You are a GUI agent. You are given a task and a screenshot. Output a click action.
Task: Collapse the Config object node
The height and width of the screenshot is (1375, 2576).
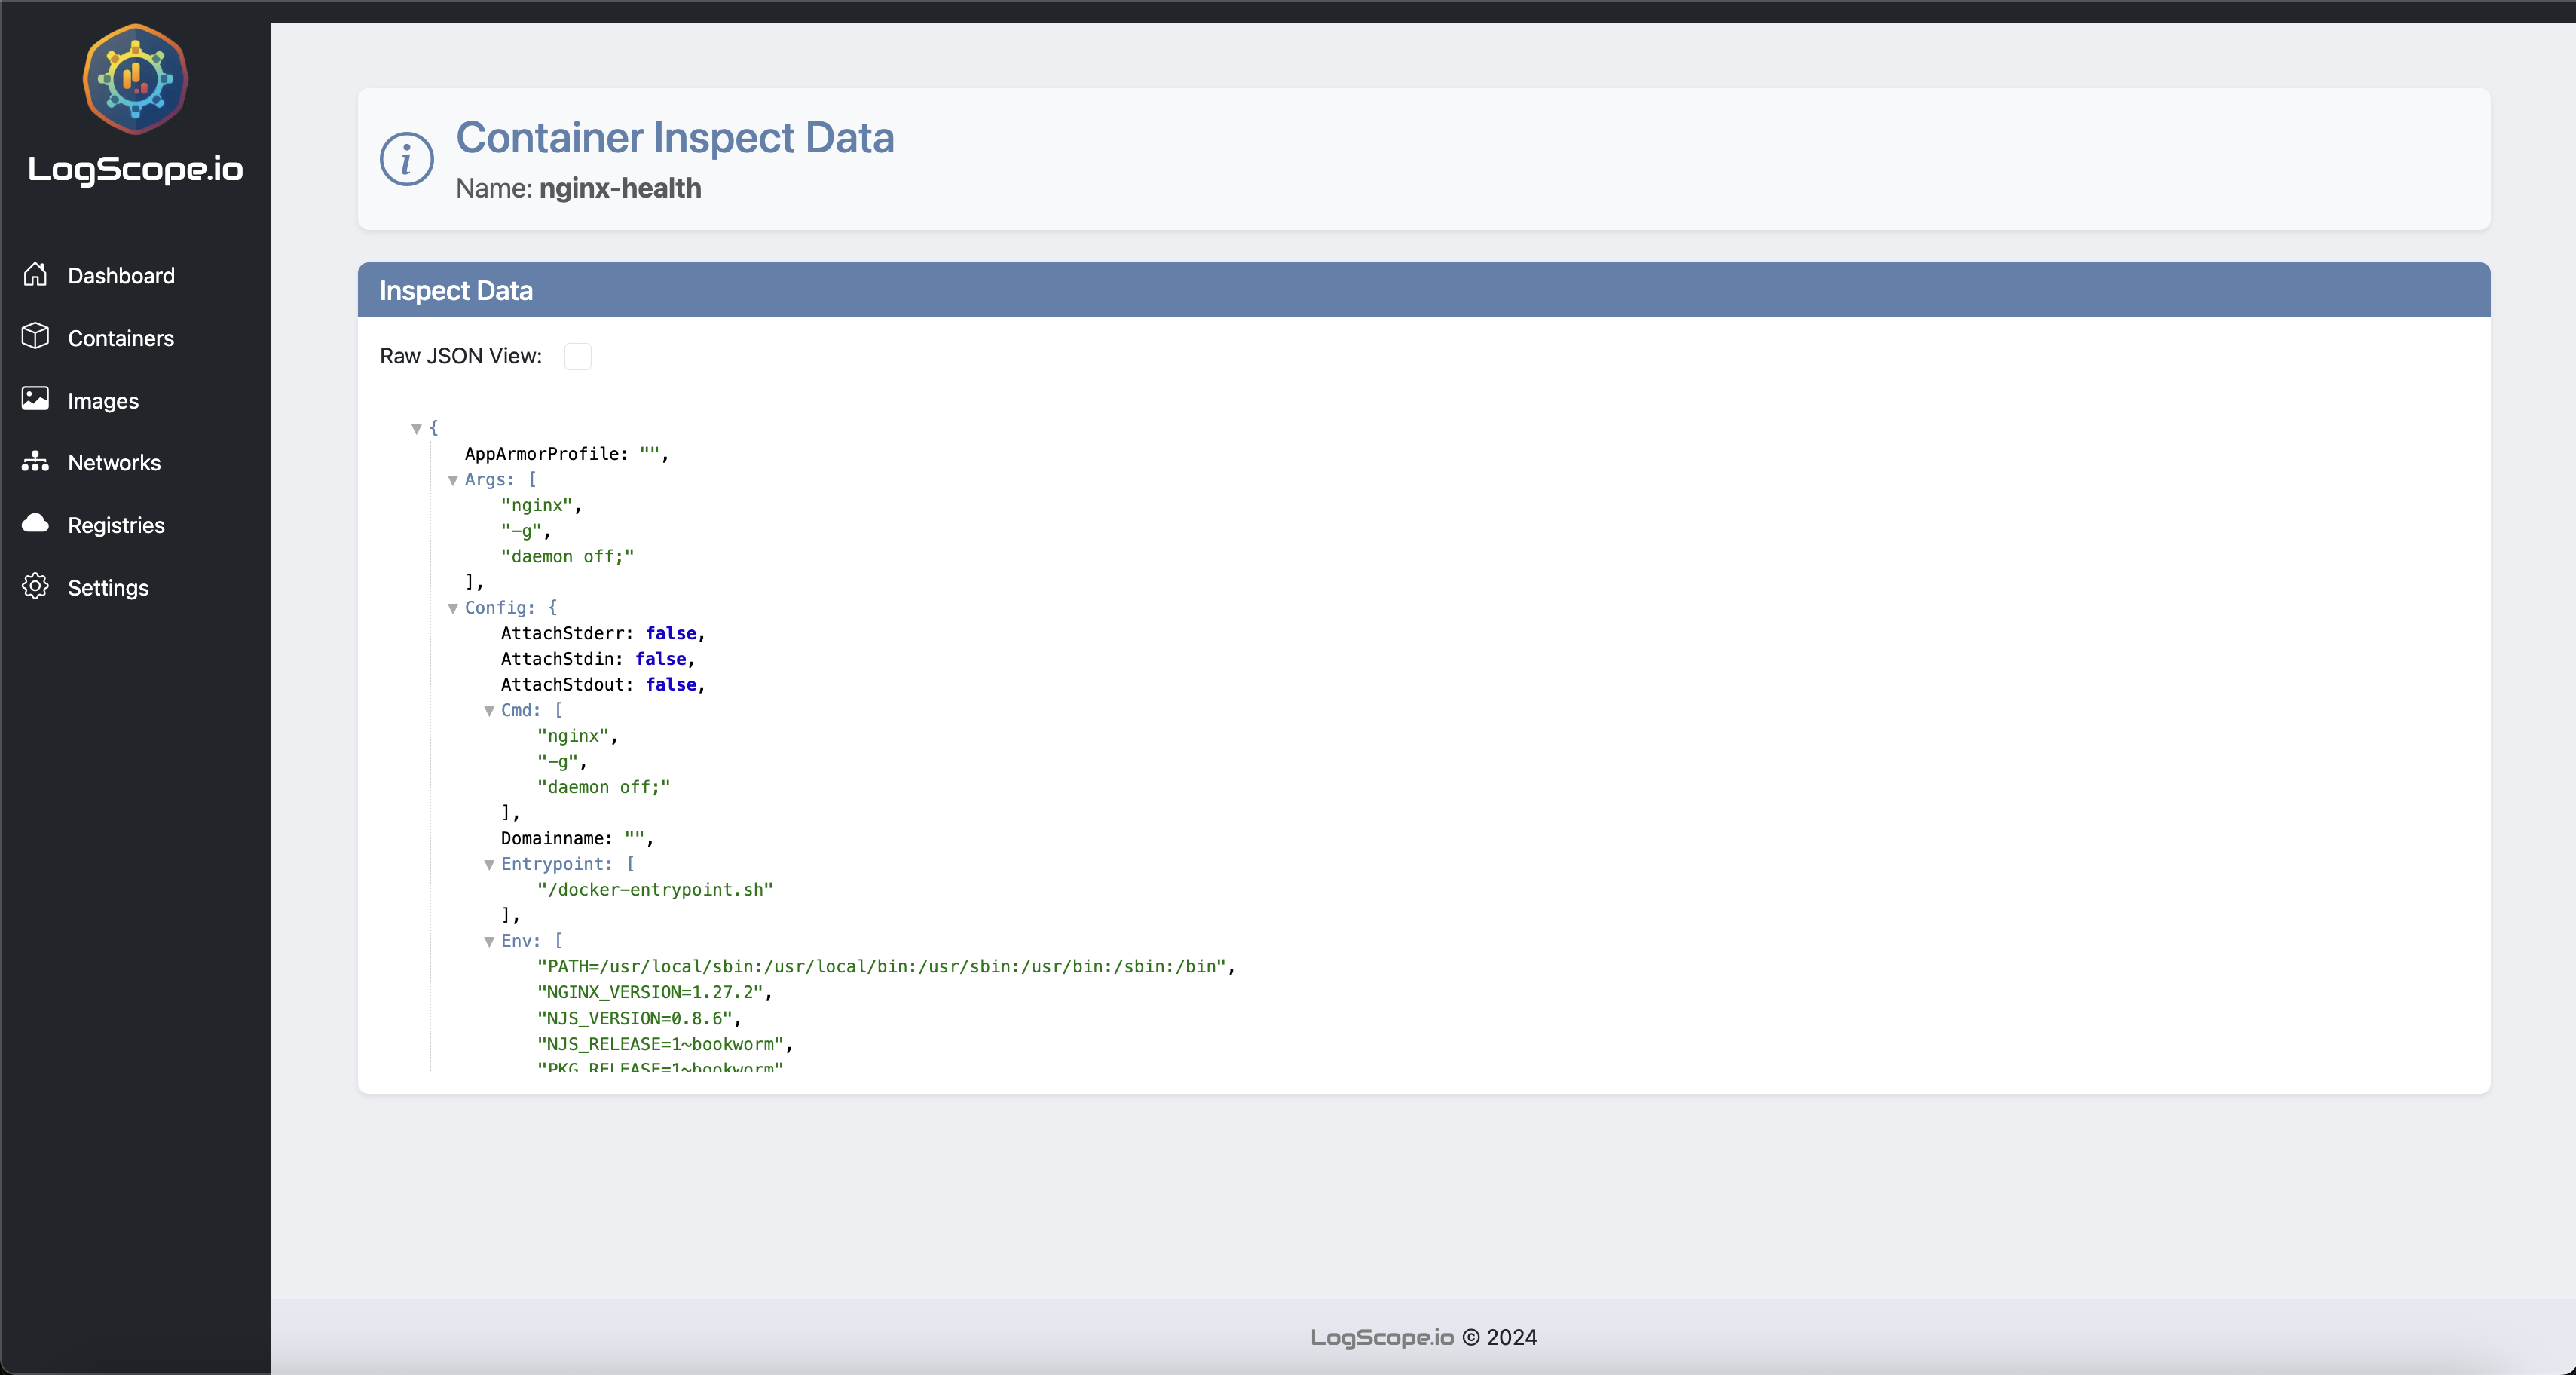[454, 609]
